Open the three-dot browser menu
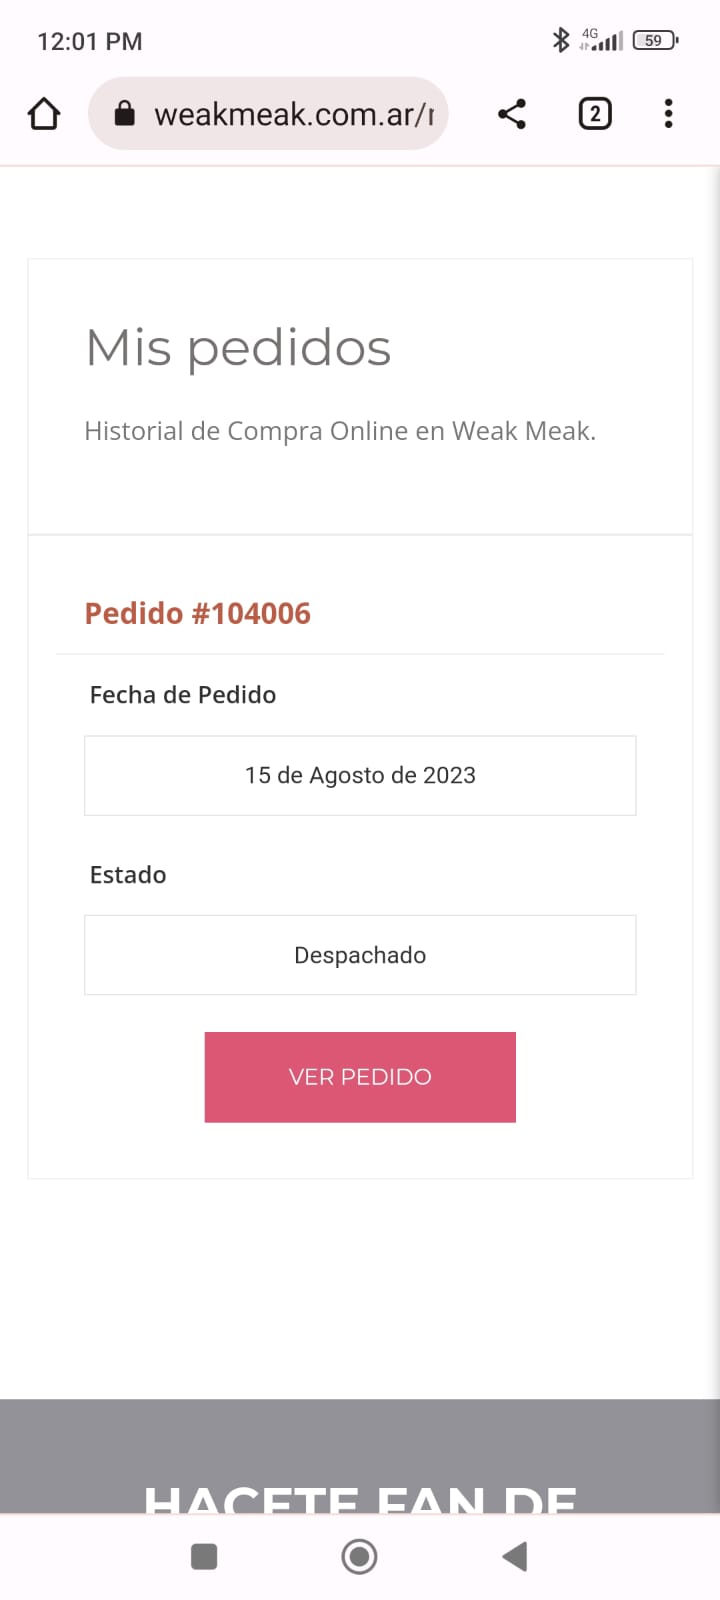 668,114
